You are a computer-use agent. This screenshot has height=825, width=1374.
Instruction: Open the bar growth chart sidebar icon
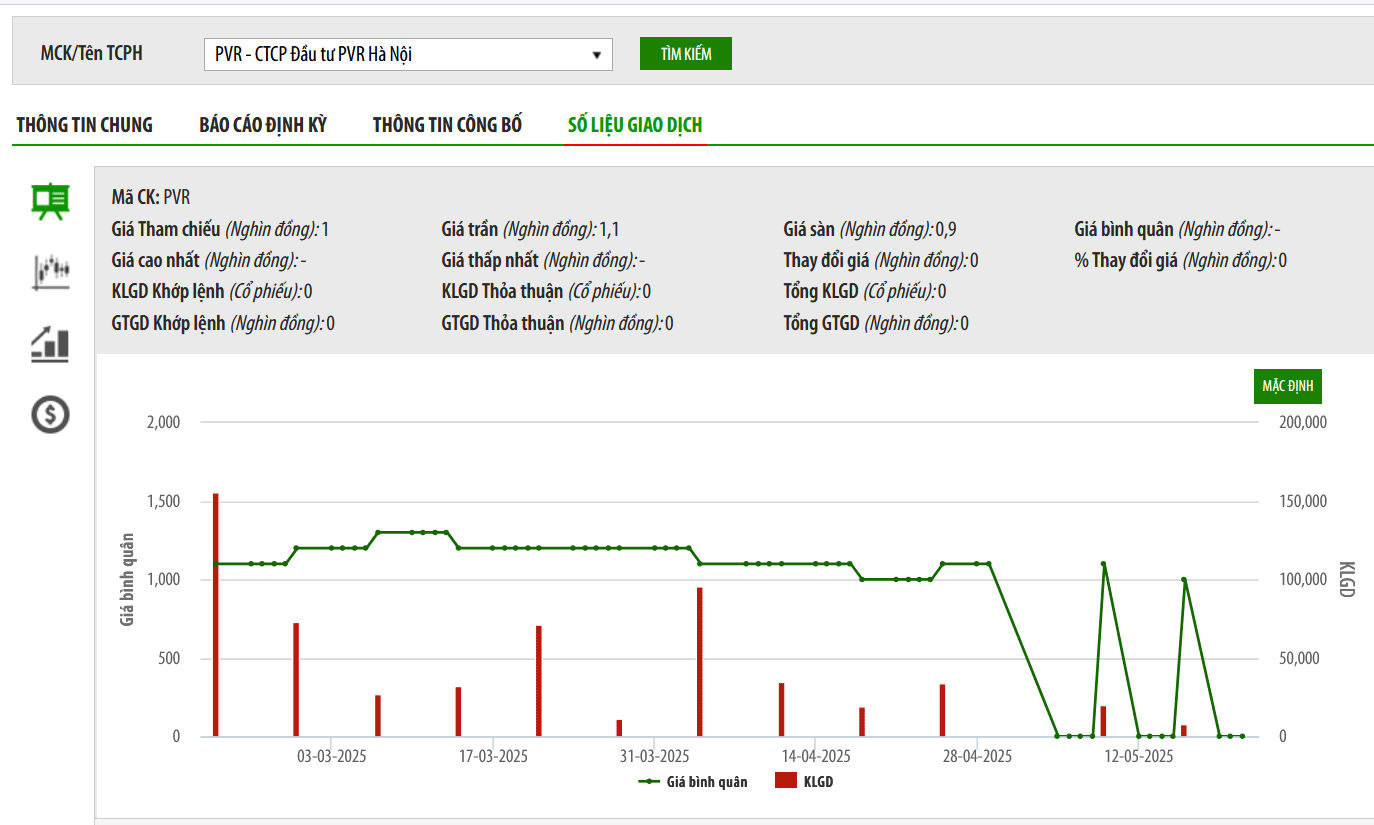(x=51, y=344)
